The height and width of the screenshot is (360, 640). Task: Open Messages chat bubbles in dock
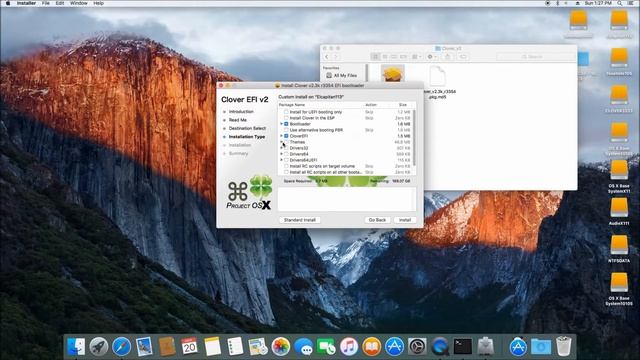pos(304,347)
